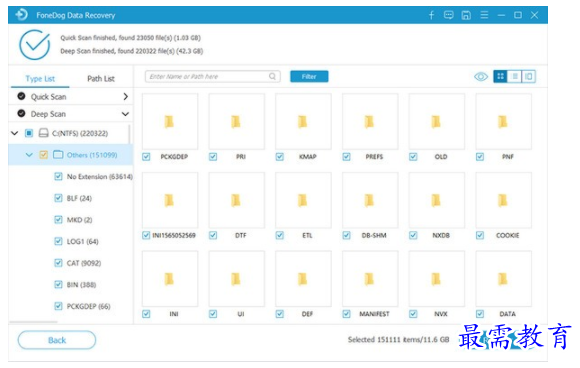Open the PCKGDEP folder thumbnail
The width and height of the screenshot is (580, 368).
click(x=170, y=121)
